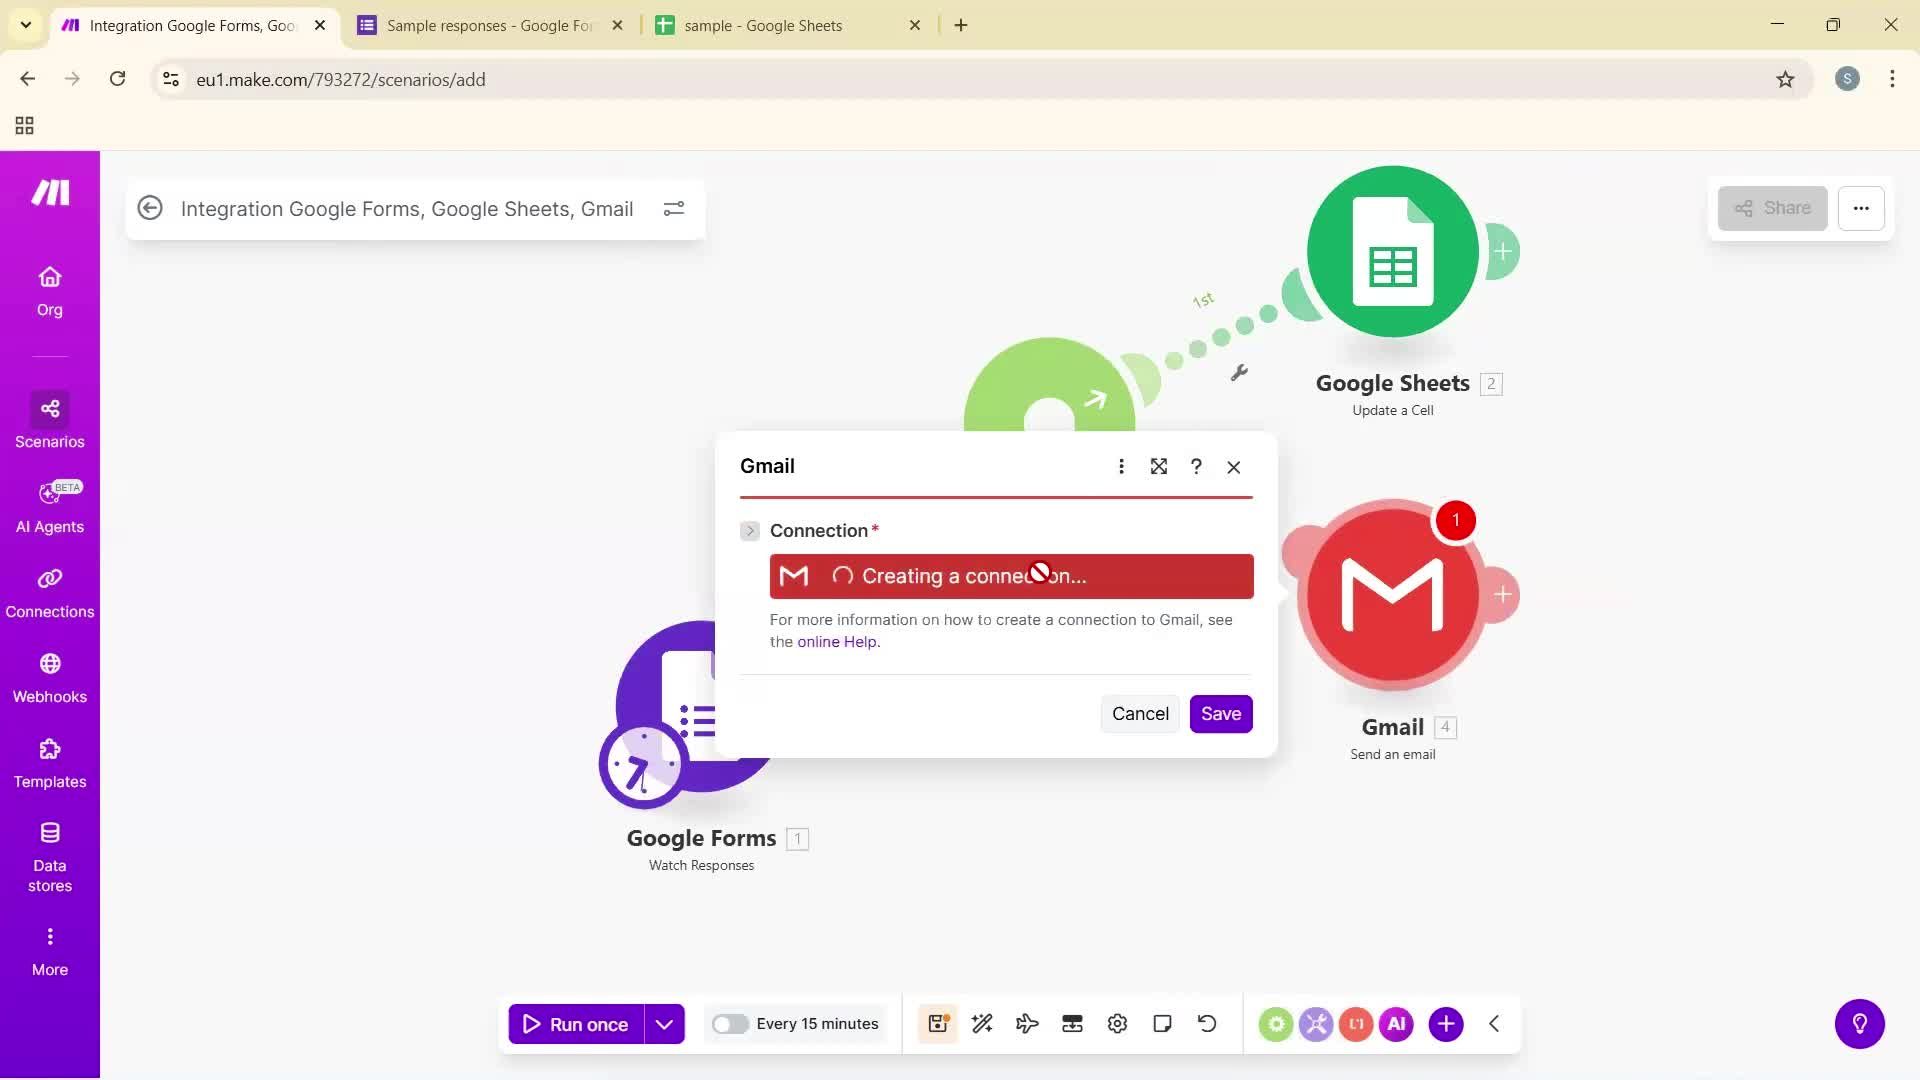Open Scenarios from the left sidebar

click(x=49, y=422)
